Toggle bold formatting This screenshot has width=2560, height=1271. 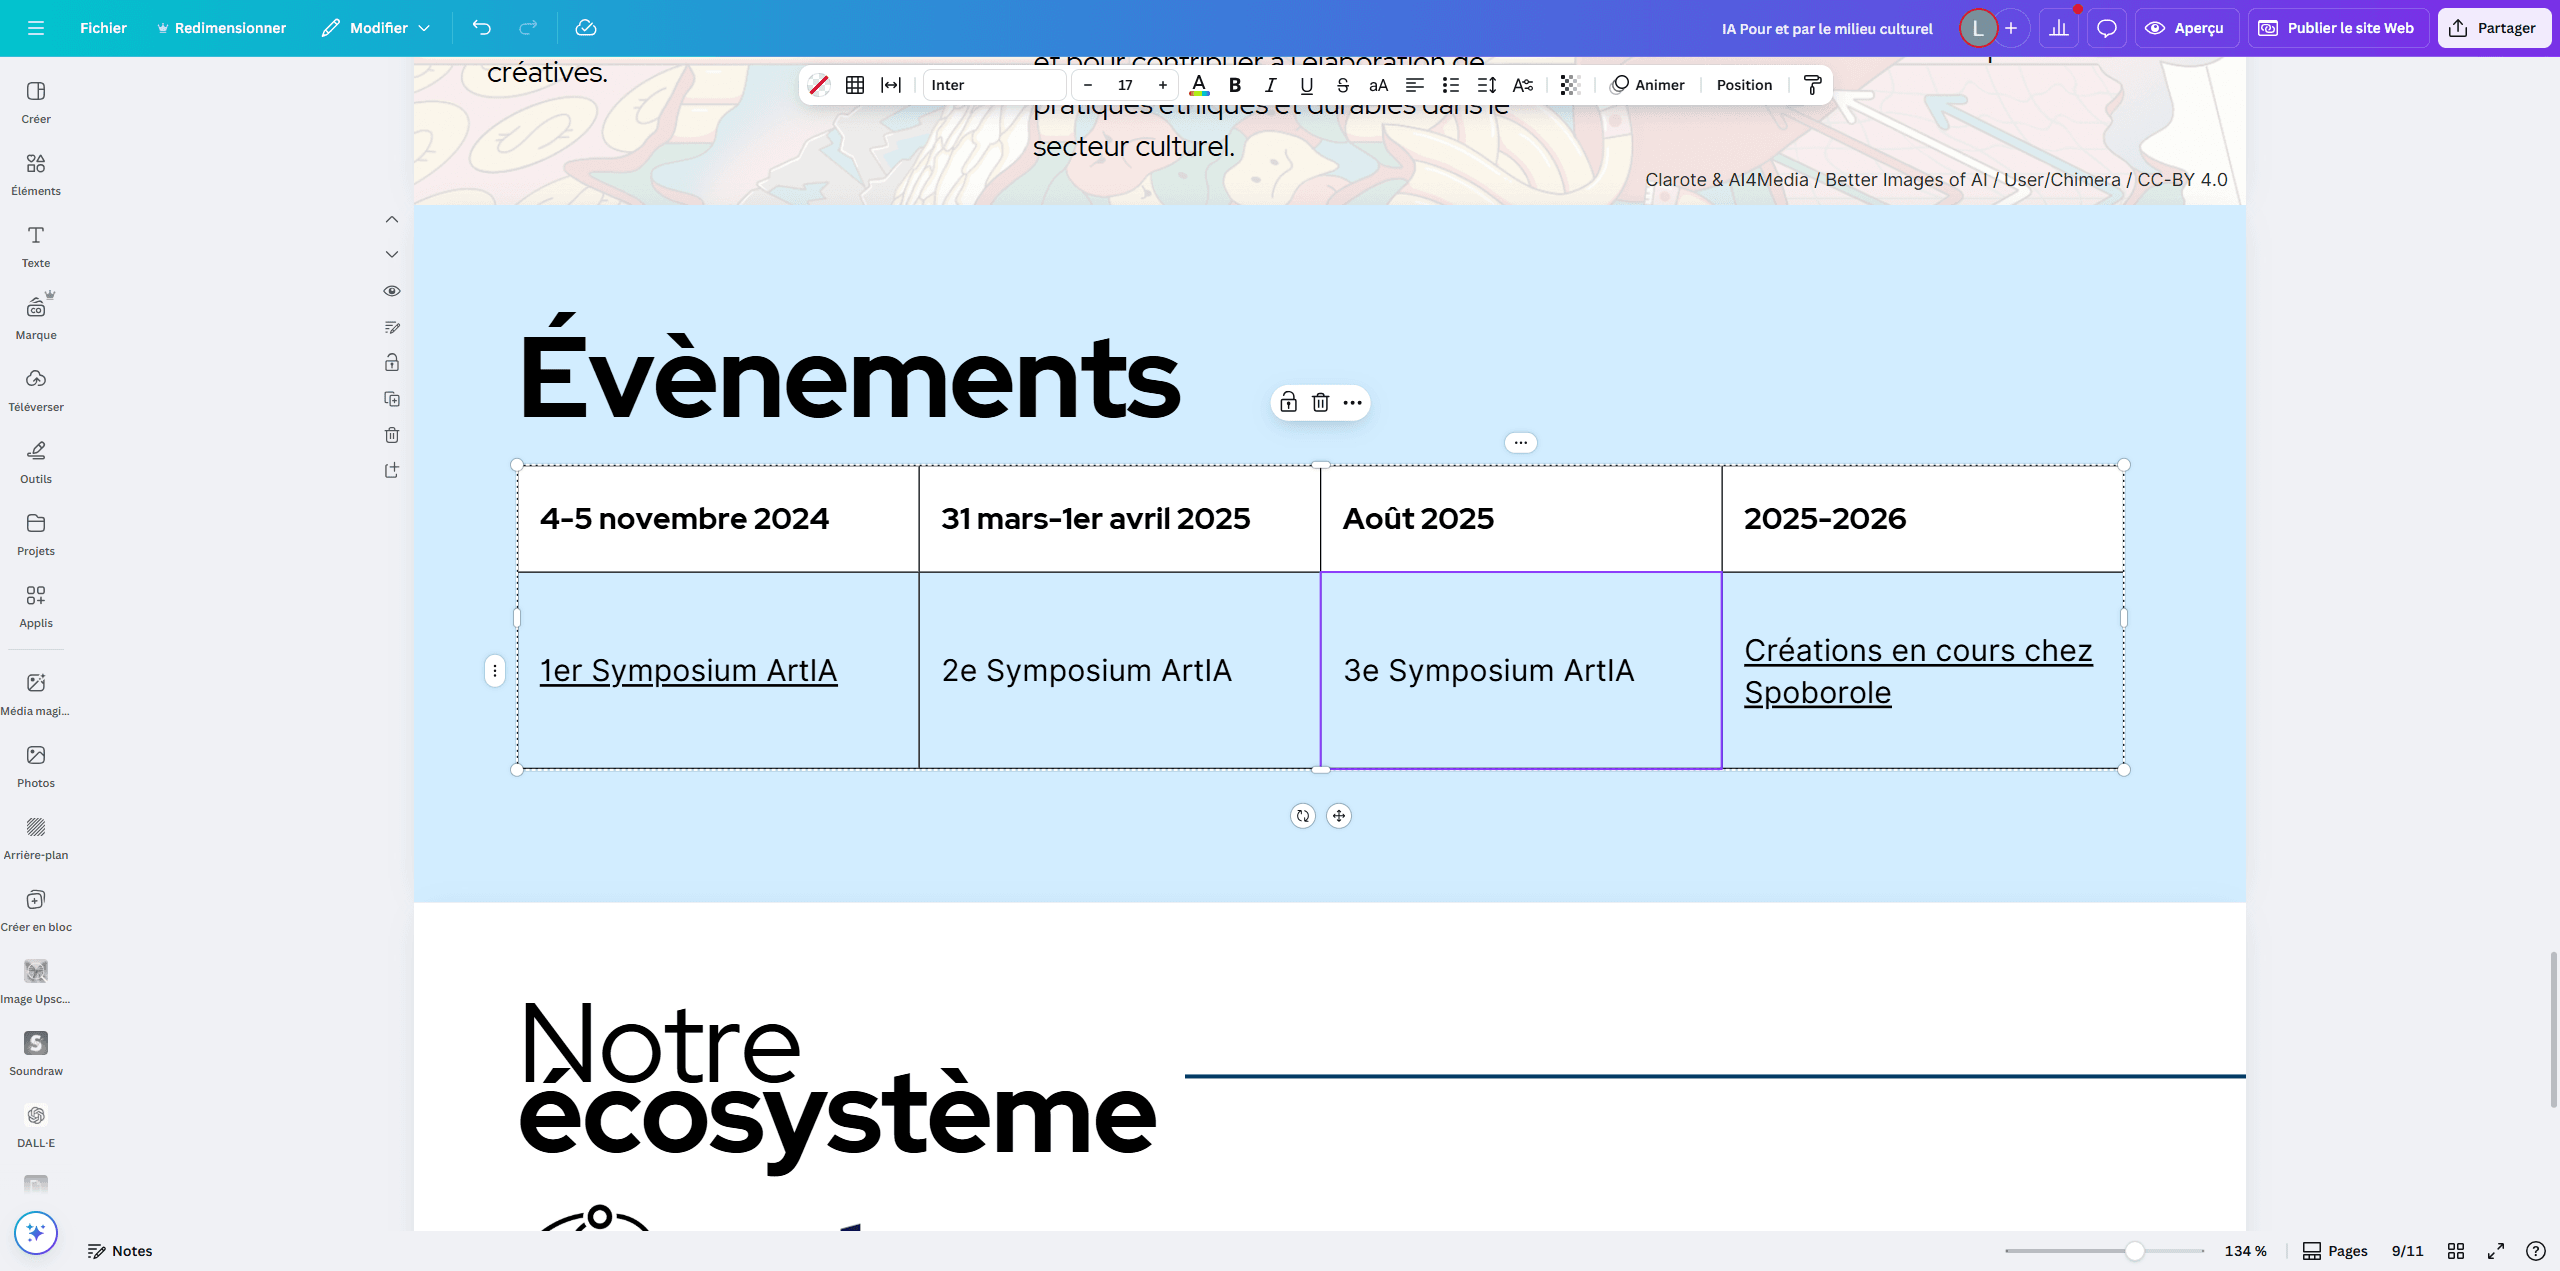click(1235, 85)
